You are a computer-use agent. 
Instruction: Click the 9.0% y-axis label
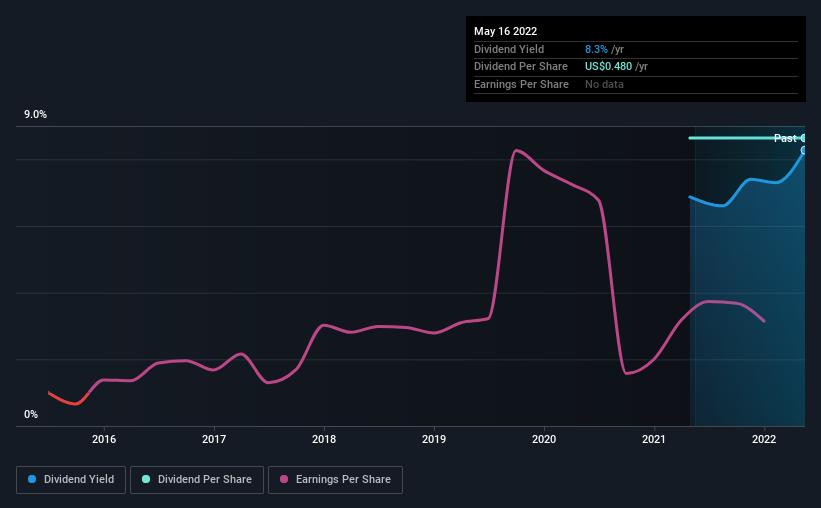pos(35,115)
